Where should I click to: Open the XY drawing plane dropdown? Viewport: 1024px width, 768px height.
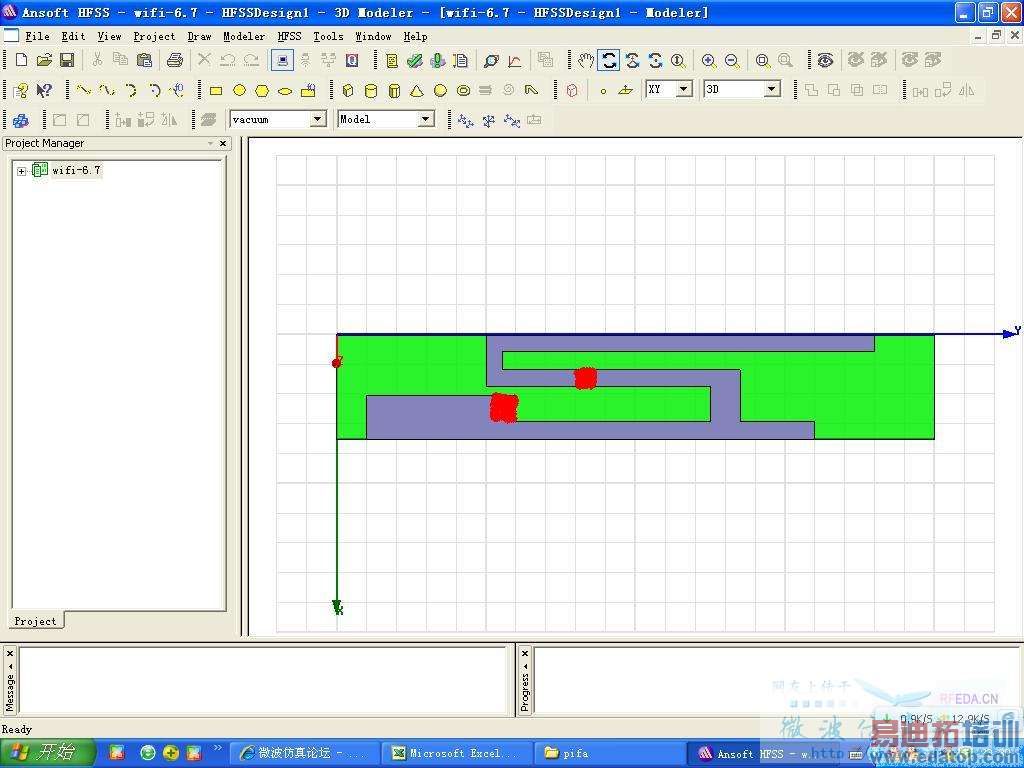point(684,90)
